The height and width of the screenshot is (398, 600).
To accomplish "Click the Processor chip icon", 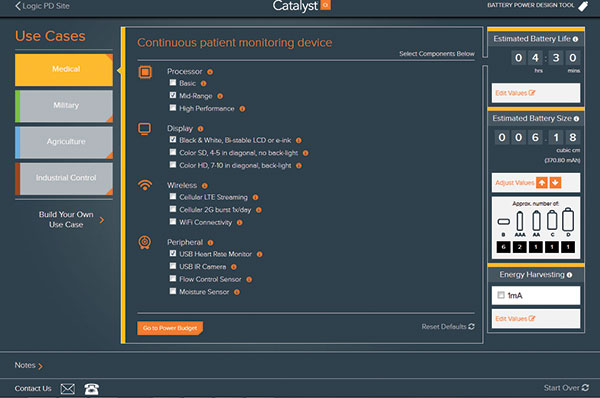I will 145,72.
